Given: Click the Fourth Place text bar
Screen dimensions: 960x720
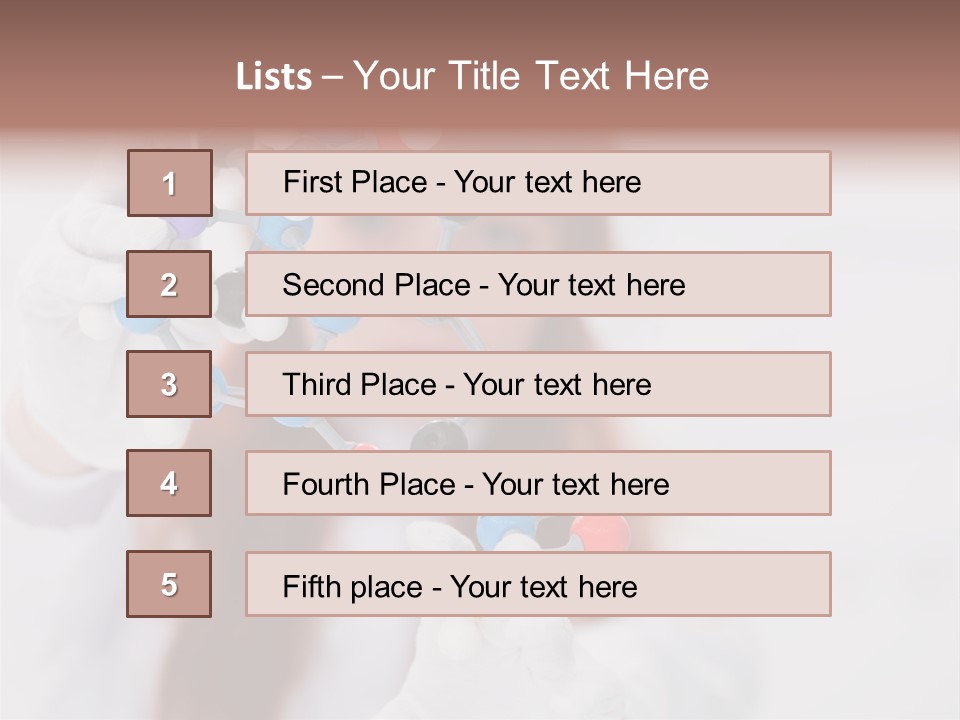Looking at the screenshot, I should pos(538,483).
